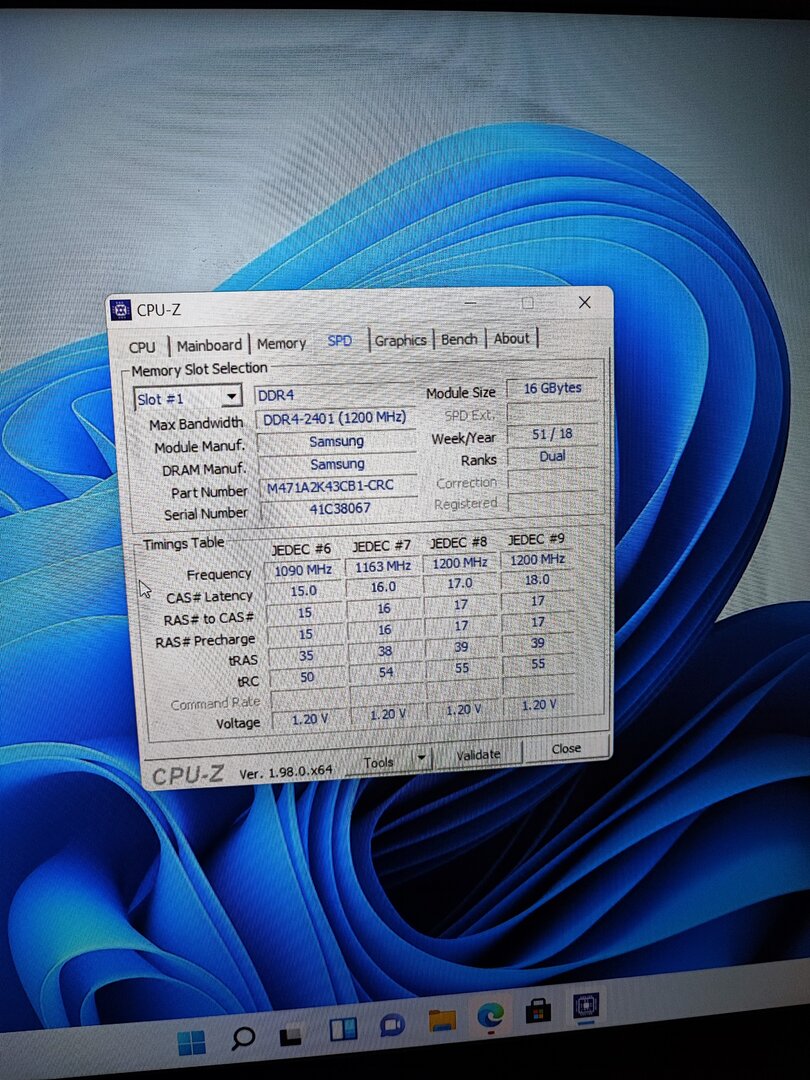Viewport: 810px width, 1080px height.
Task: Click Week/Year value 51 / 18
Action: click(x=552, y=435)
